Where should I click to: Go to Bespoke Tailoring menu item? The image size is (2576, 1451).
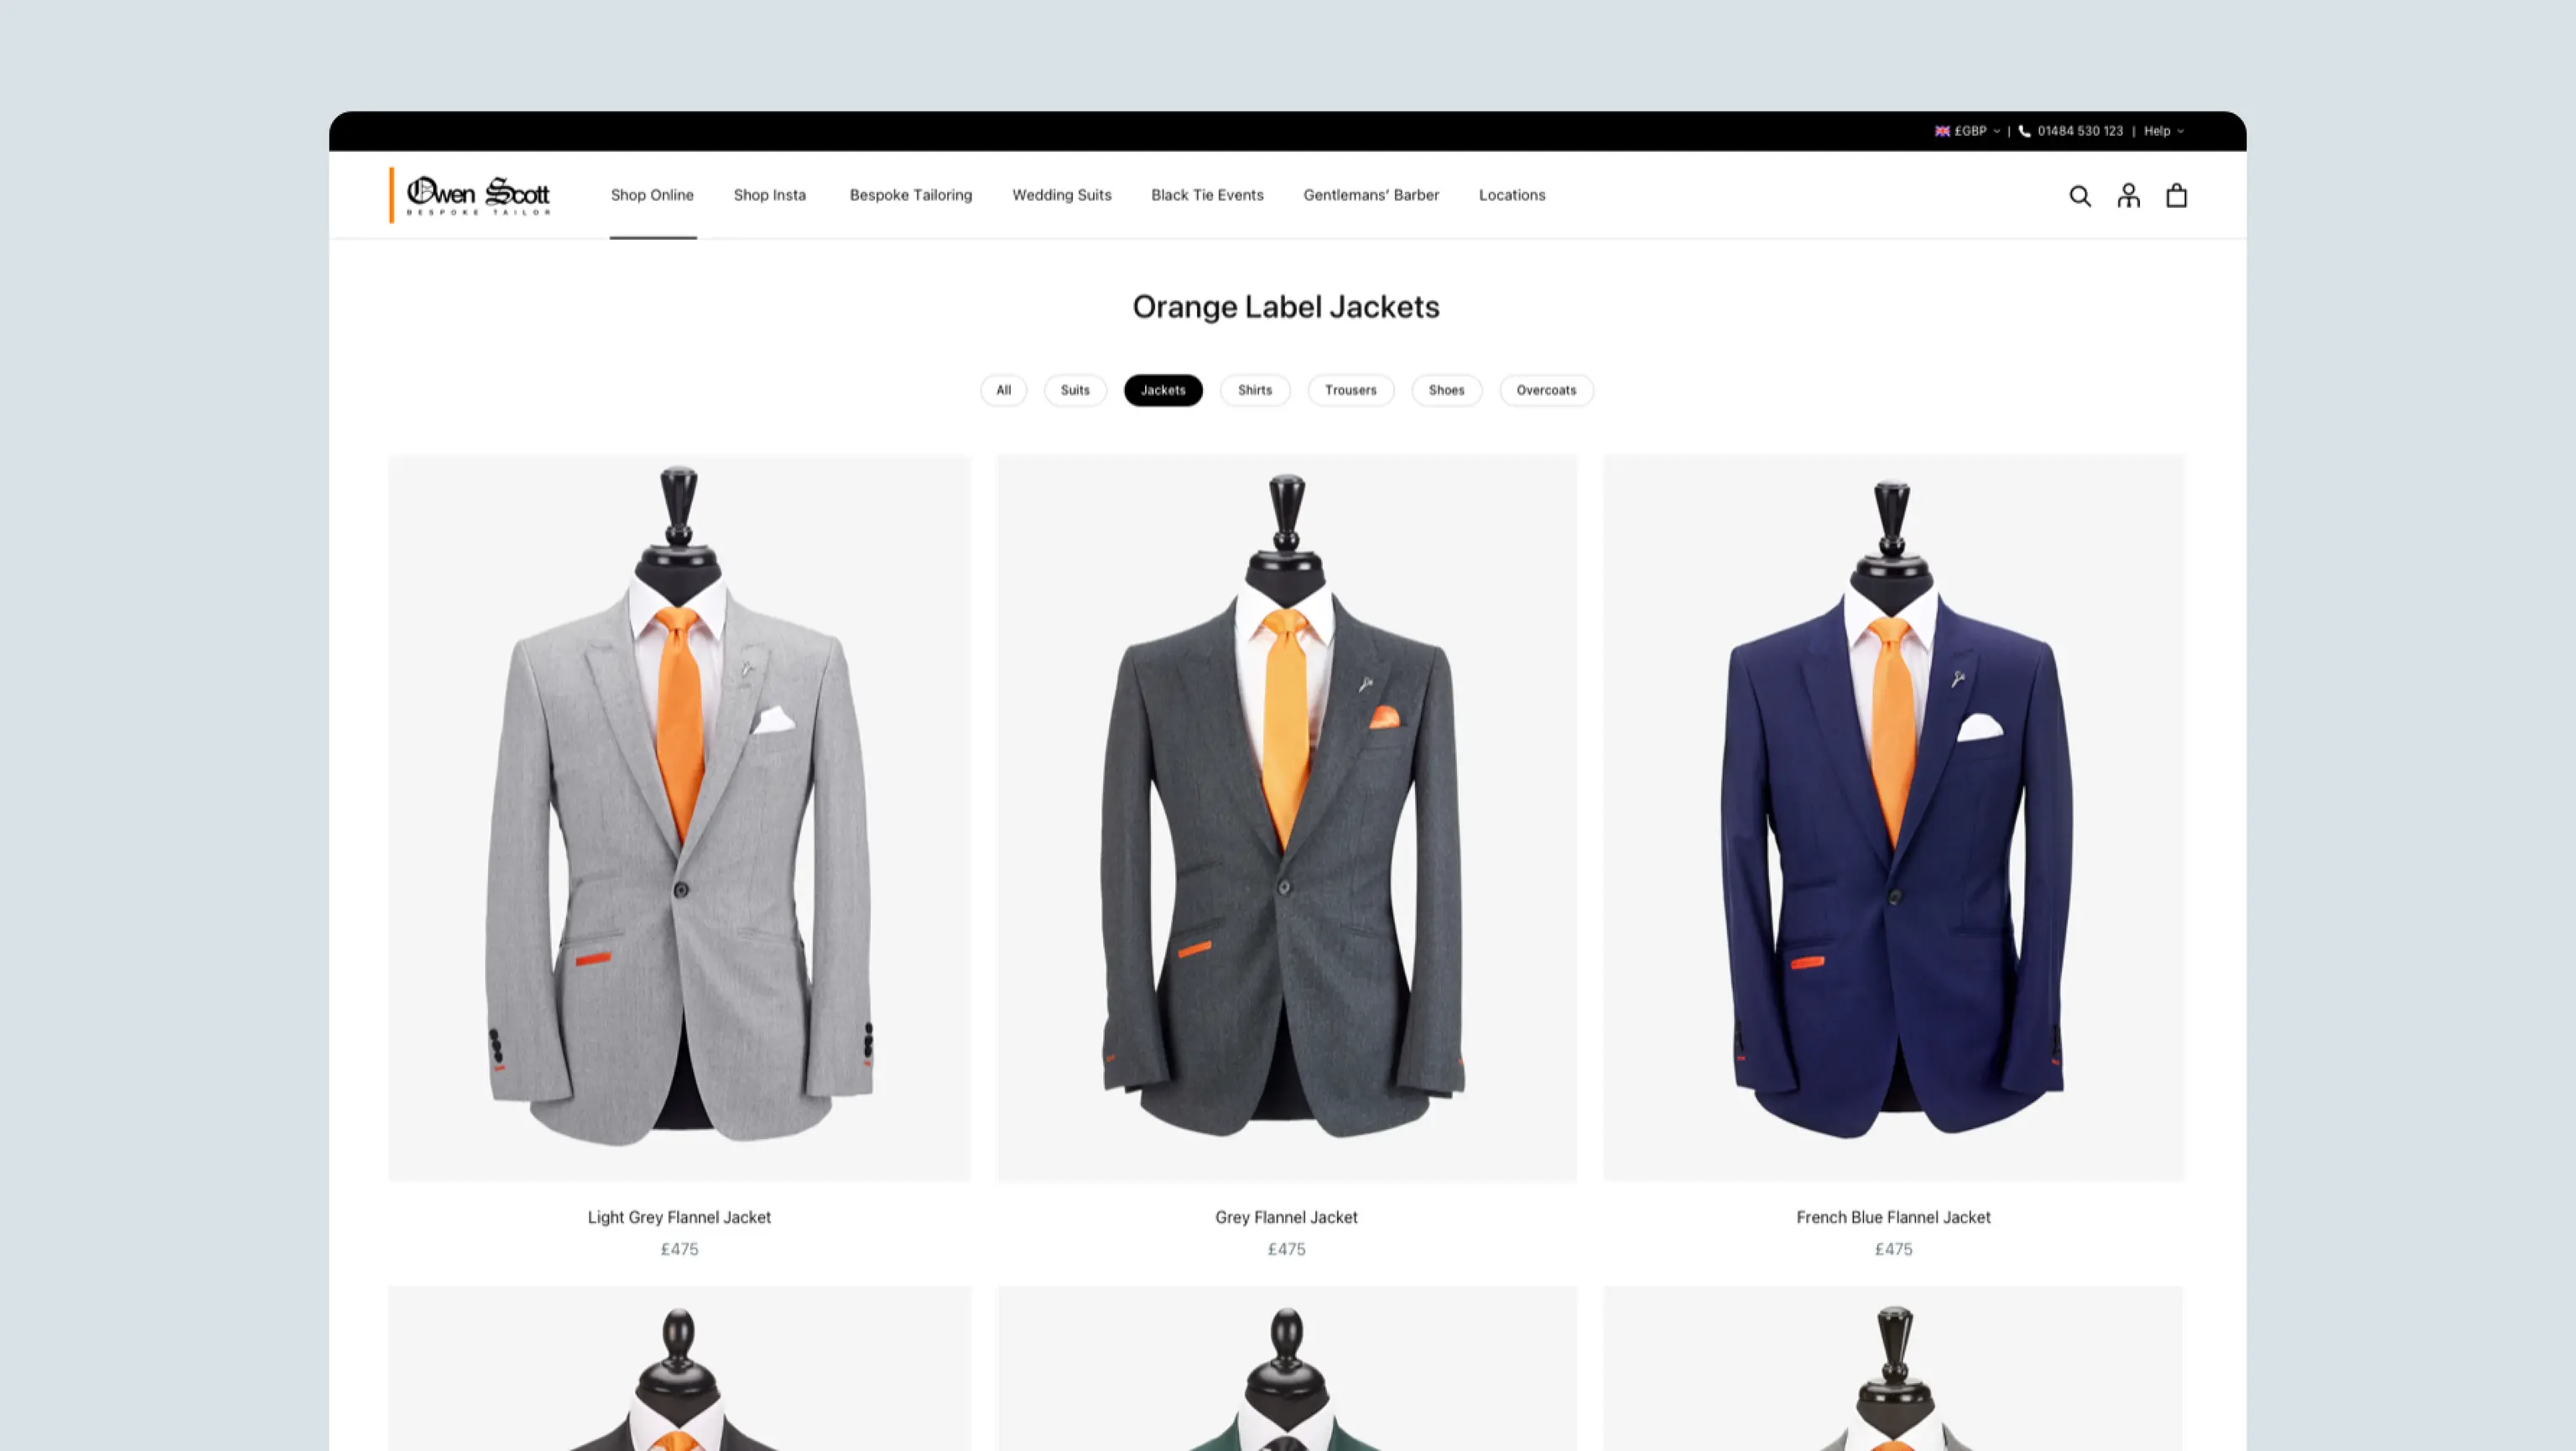[910, 195]
